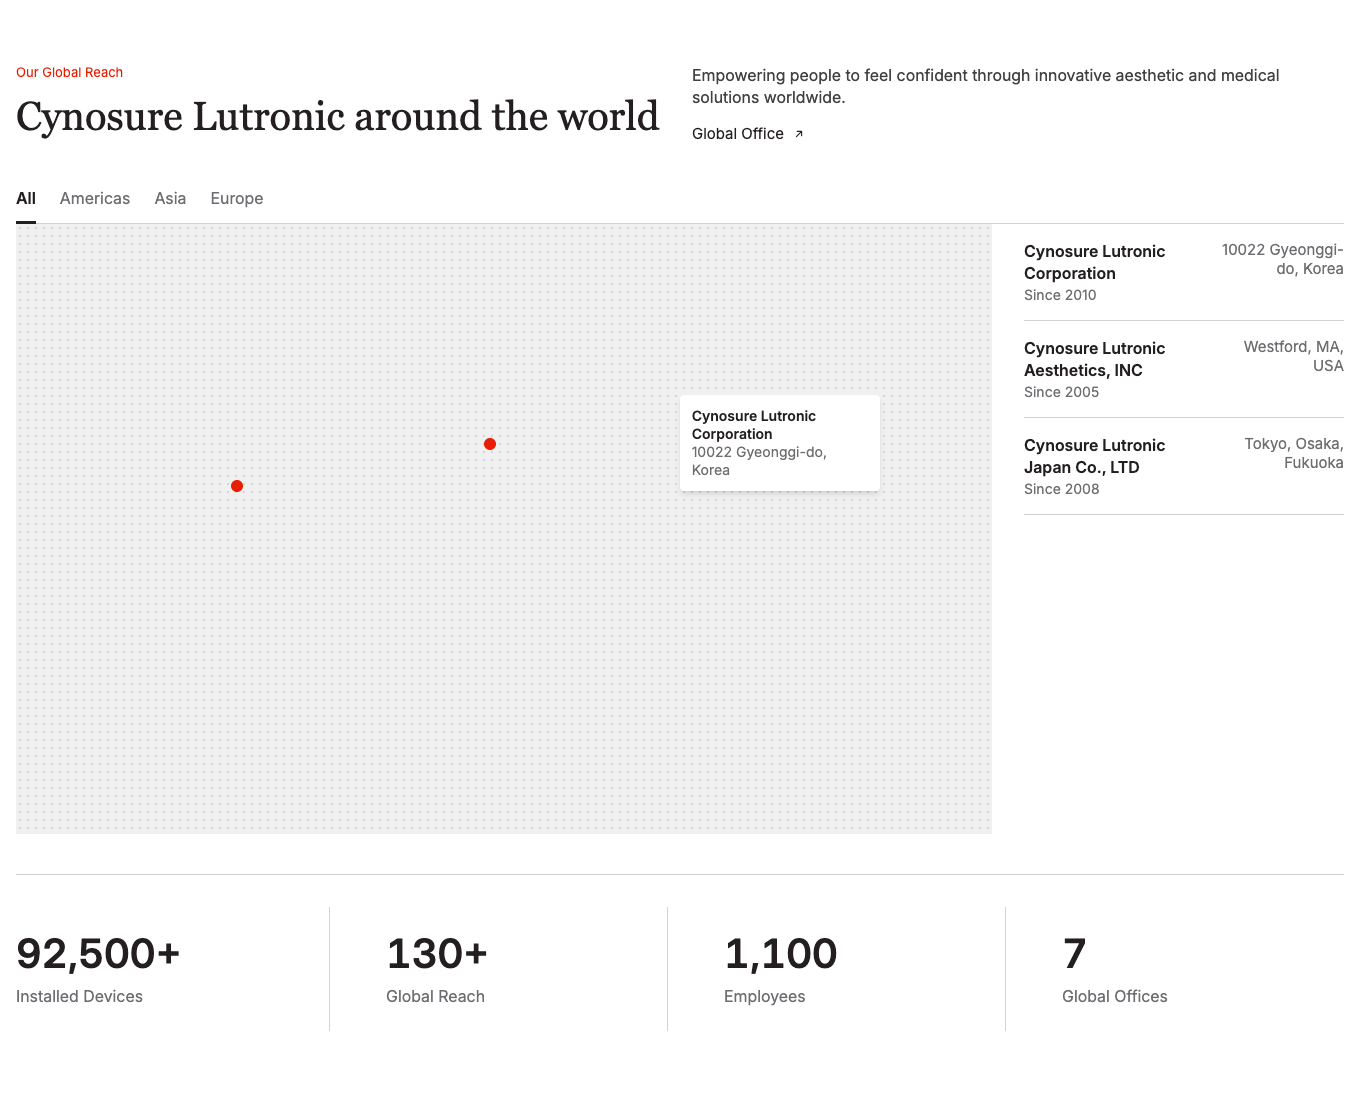1360x1095 pixels.
Task: Click the 'Global Offices' label
Action: click(1114, 996)
